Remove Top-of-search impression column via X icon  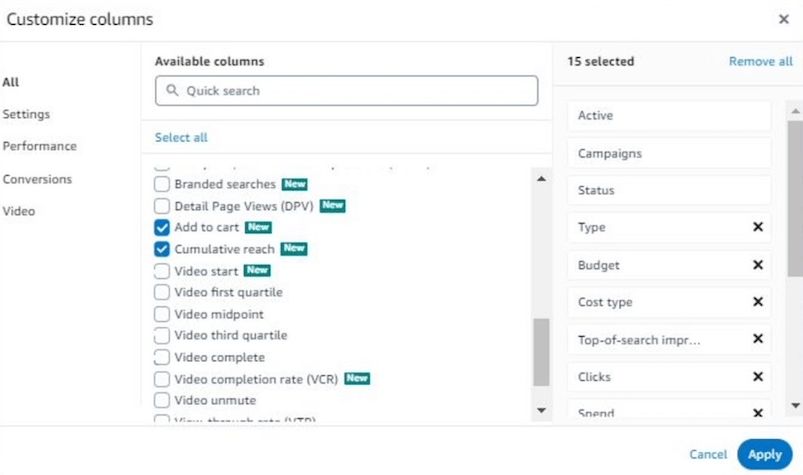[x=757, y=340]
